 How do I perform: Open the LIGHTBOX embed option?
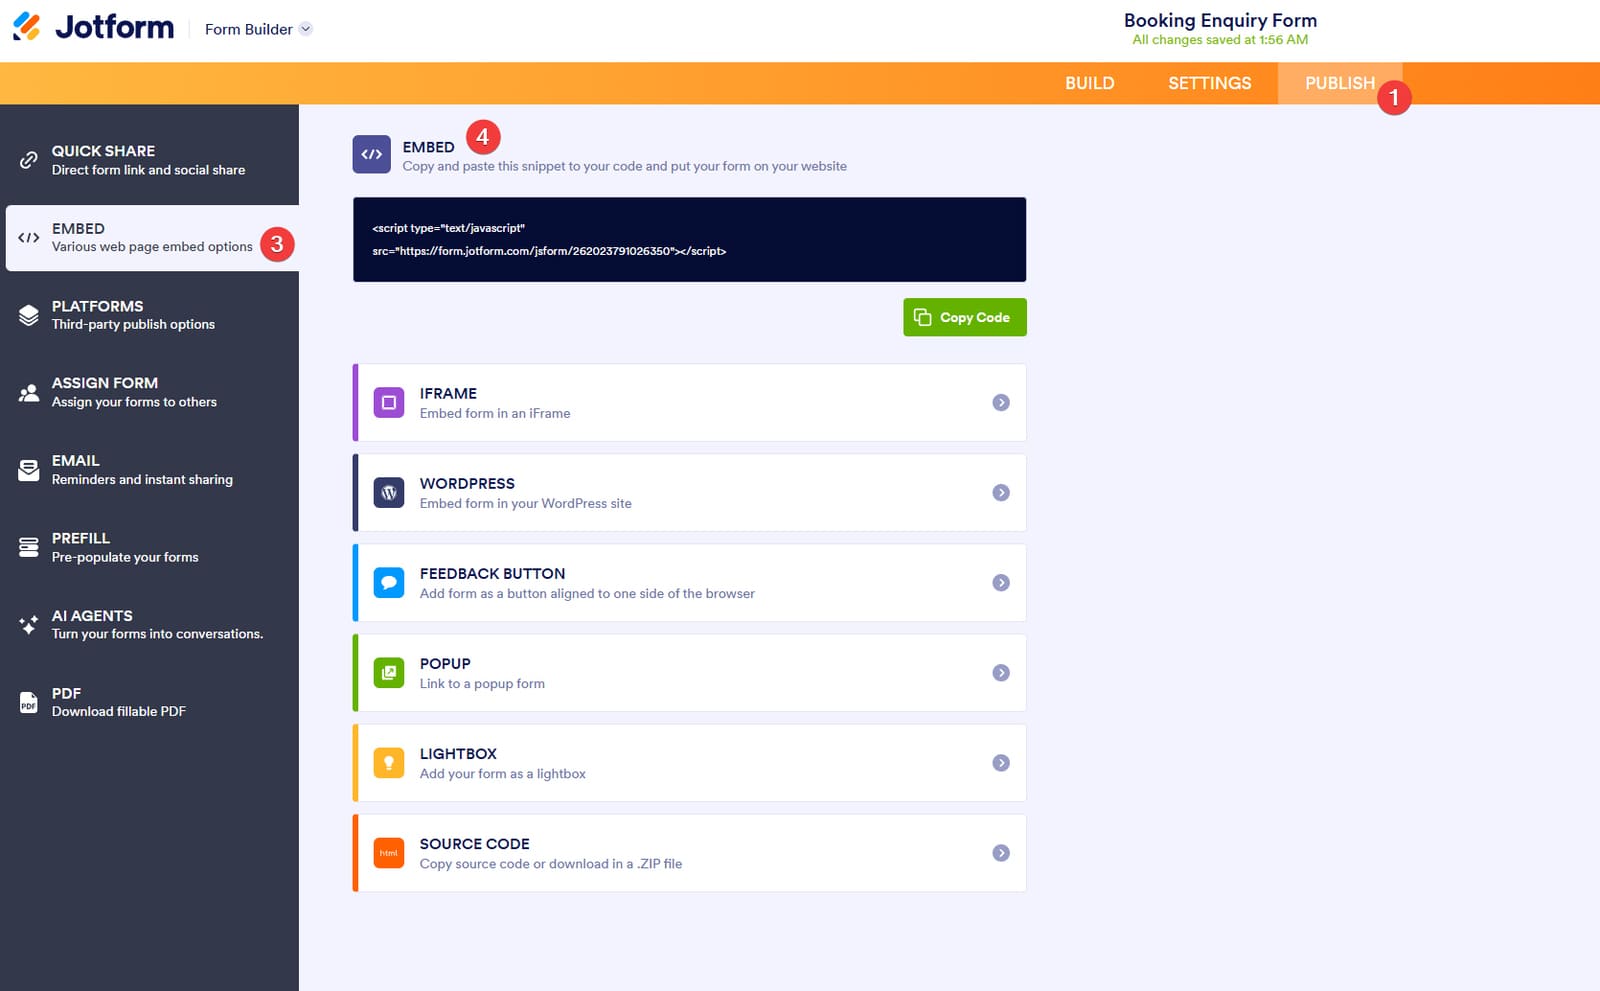point(689,762)
